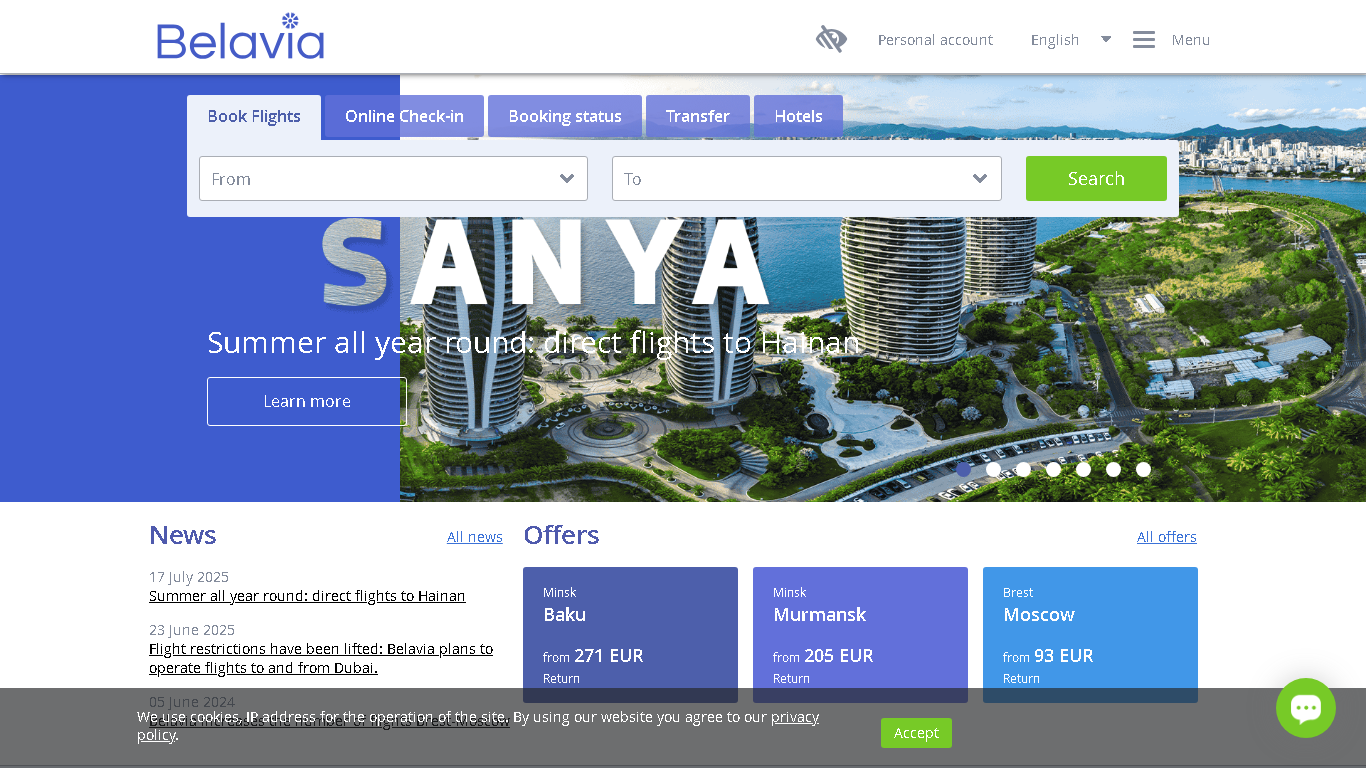Switch to the Transfer tab

click(698, 117)
